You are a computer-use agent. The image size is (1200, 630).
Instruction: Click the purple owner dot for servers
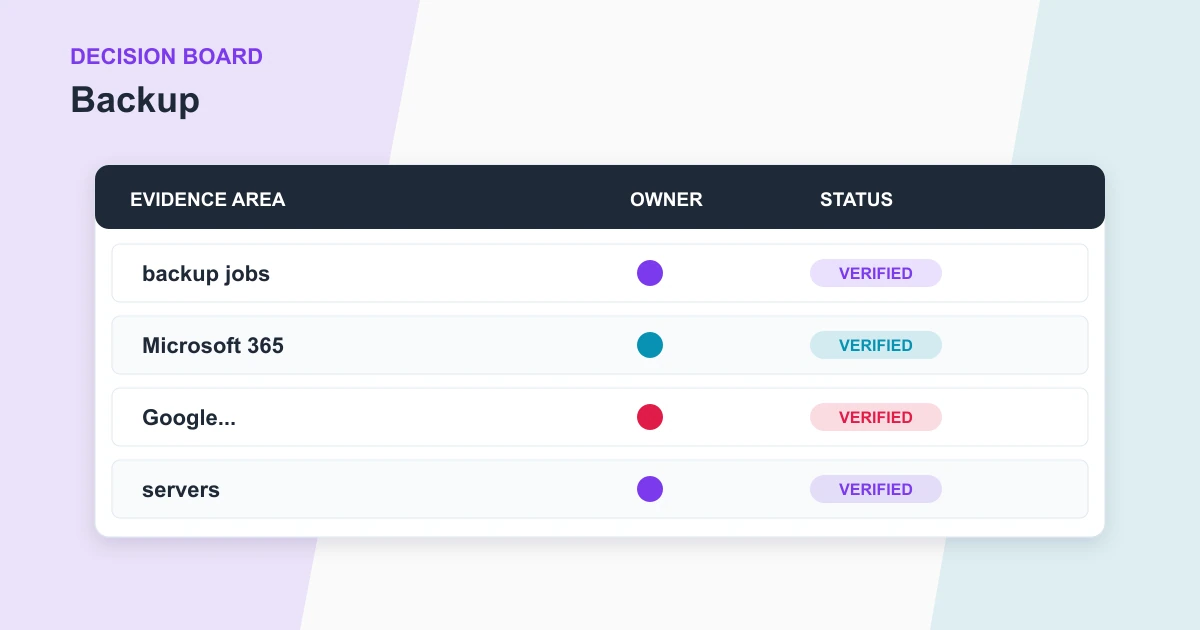click(x=650, y=489)
